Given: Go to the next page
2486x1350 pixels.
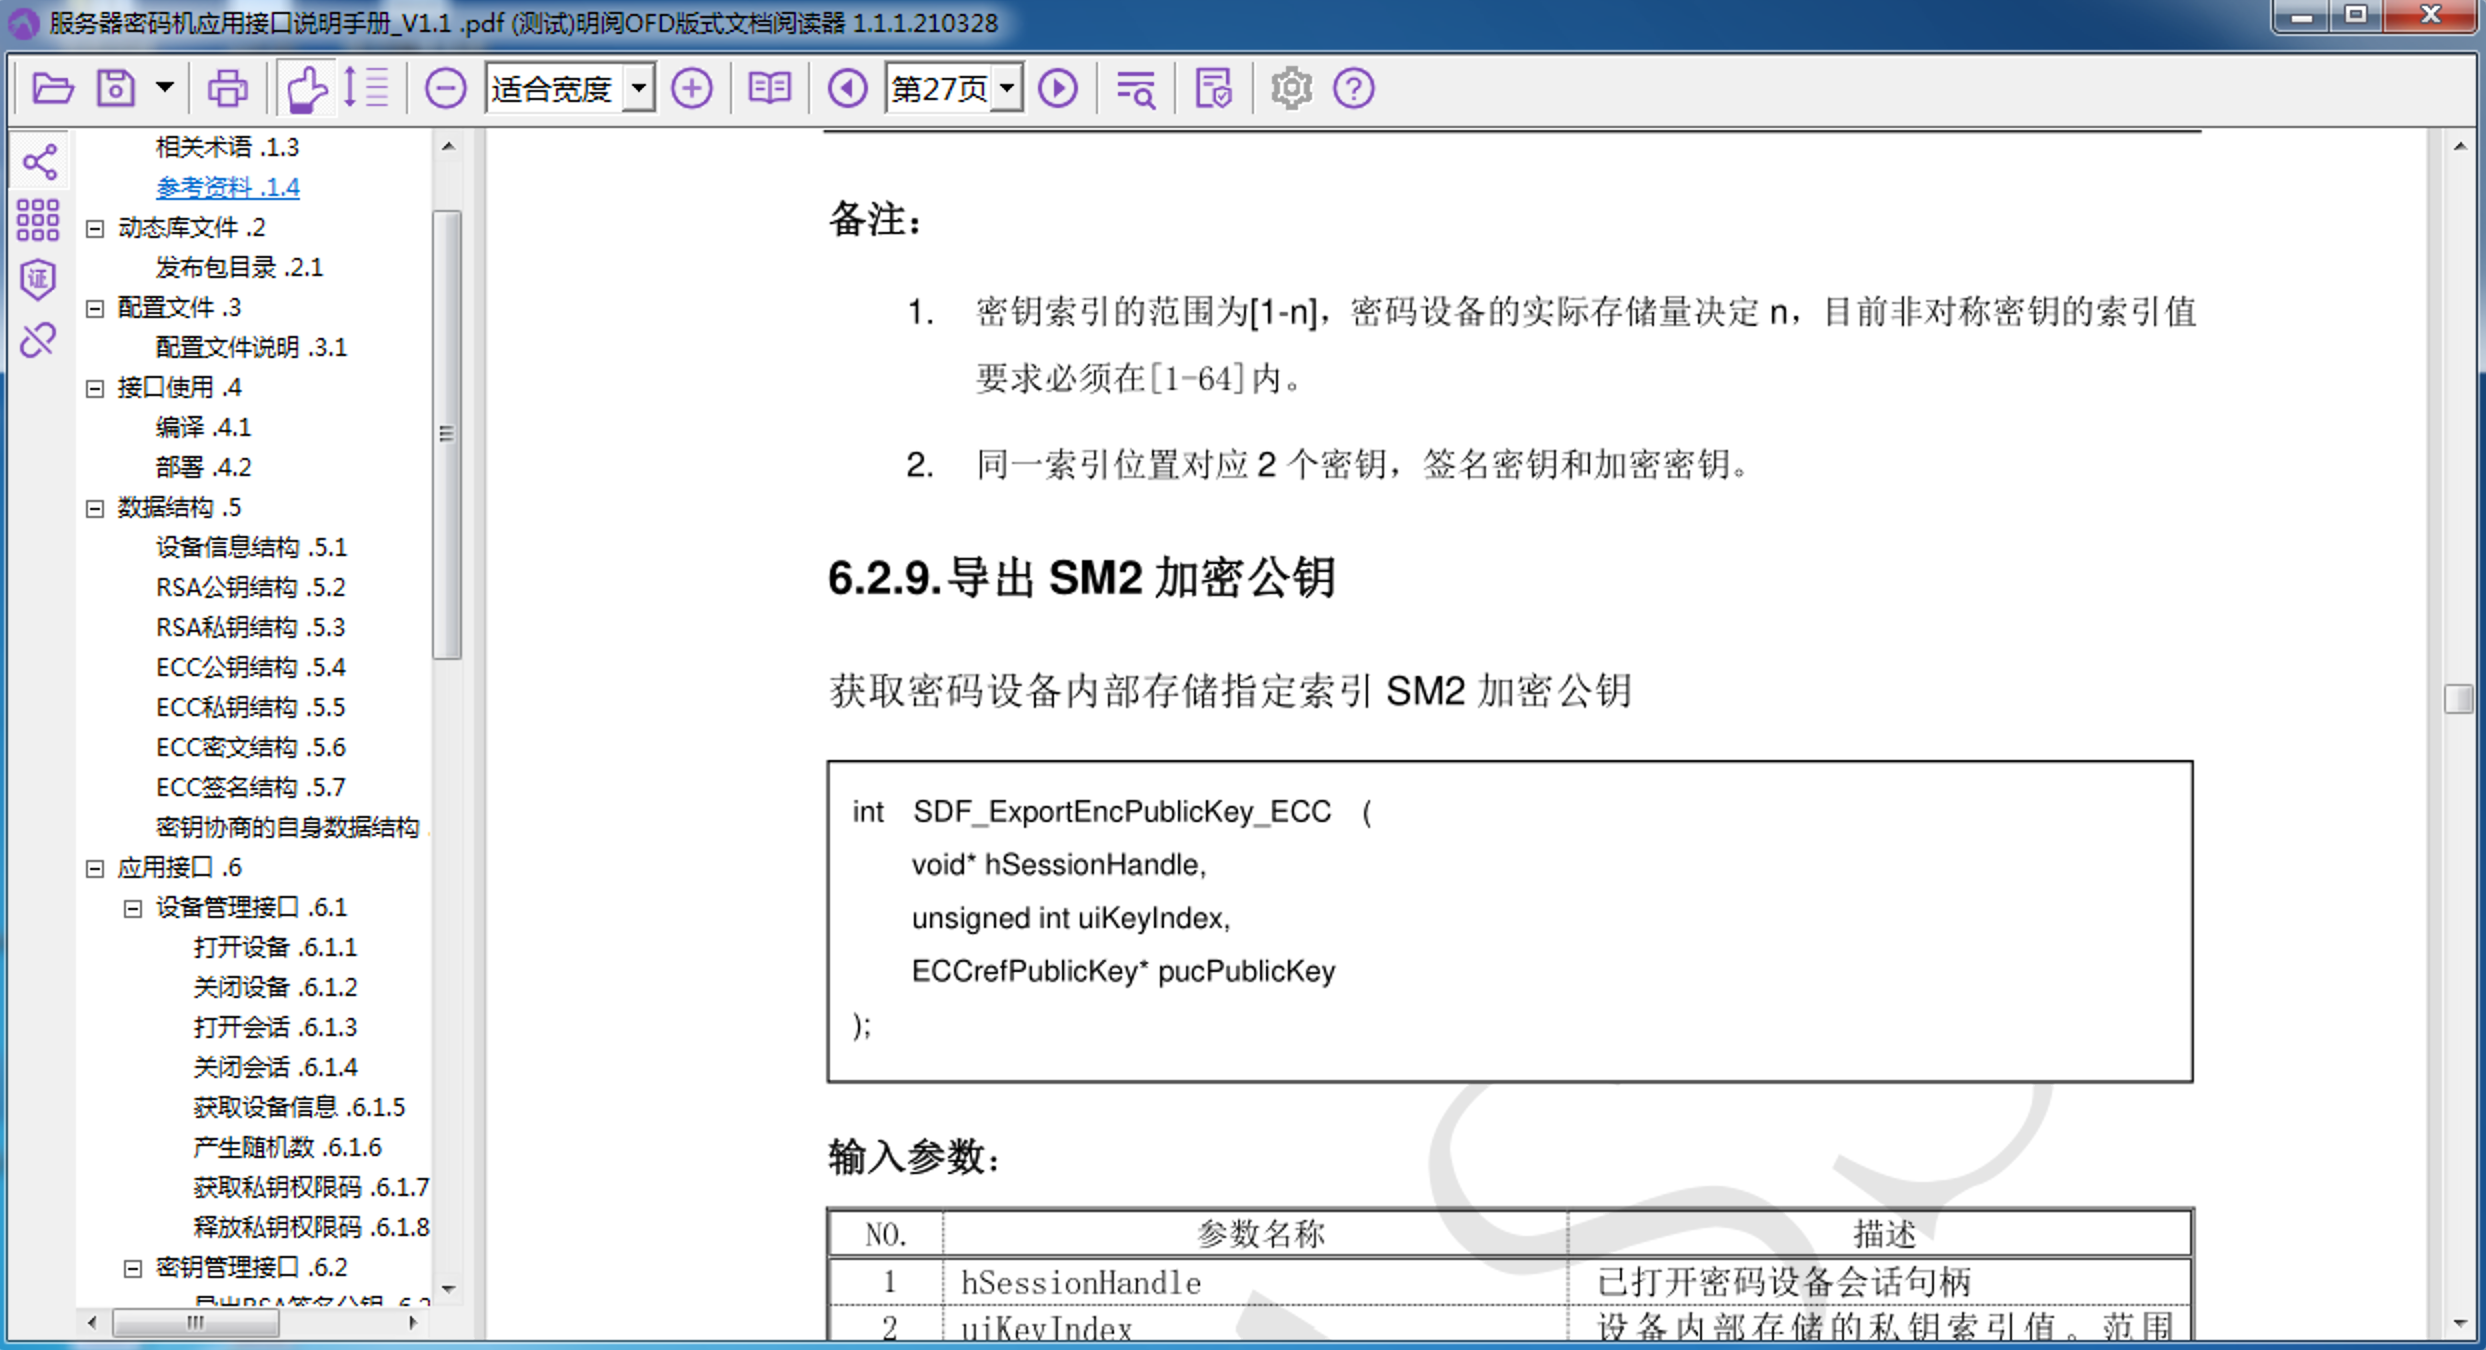Looking at the screenshot, I should pos(1058,89).
